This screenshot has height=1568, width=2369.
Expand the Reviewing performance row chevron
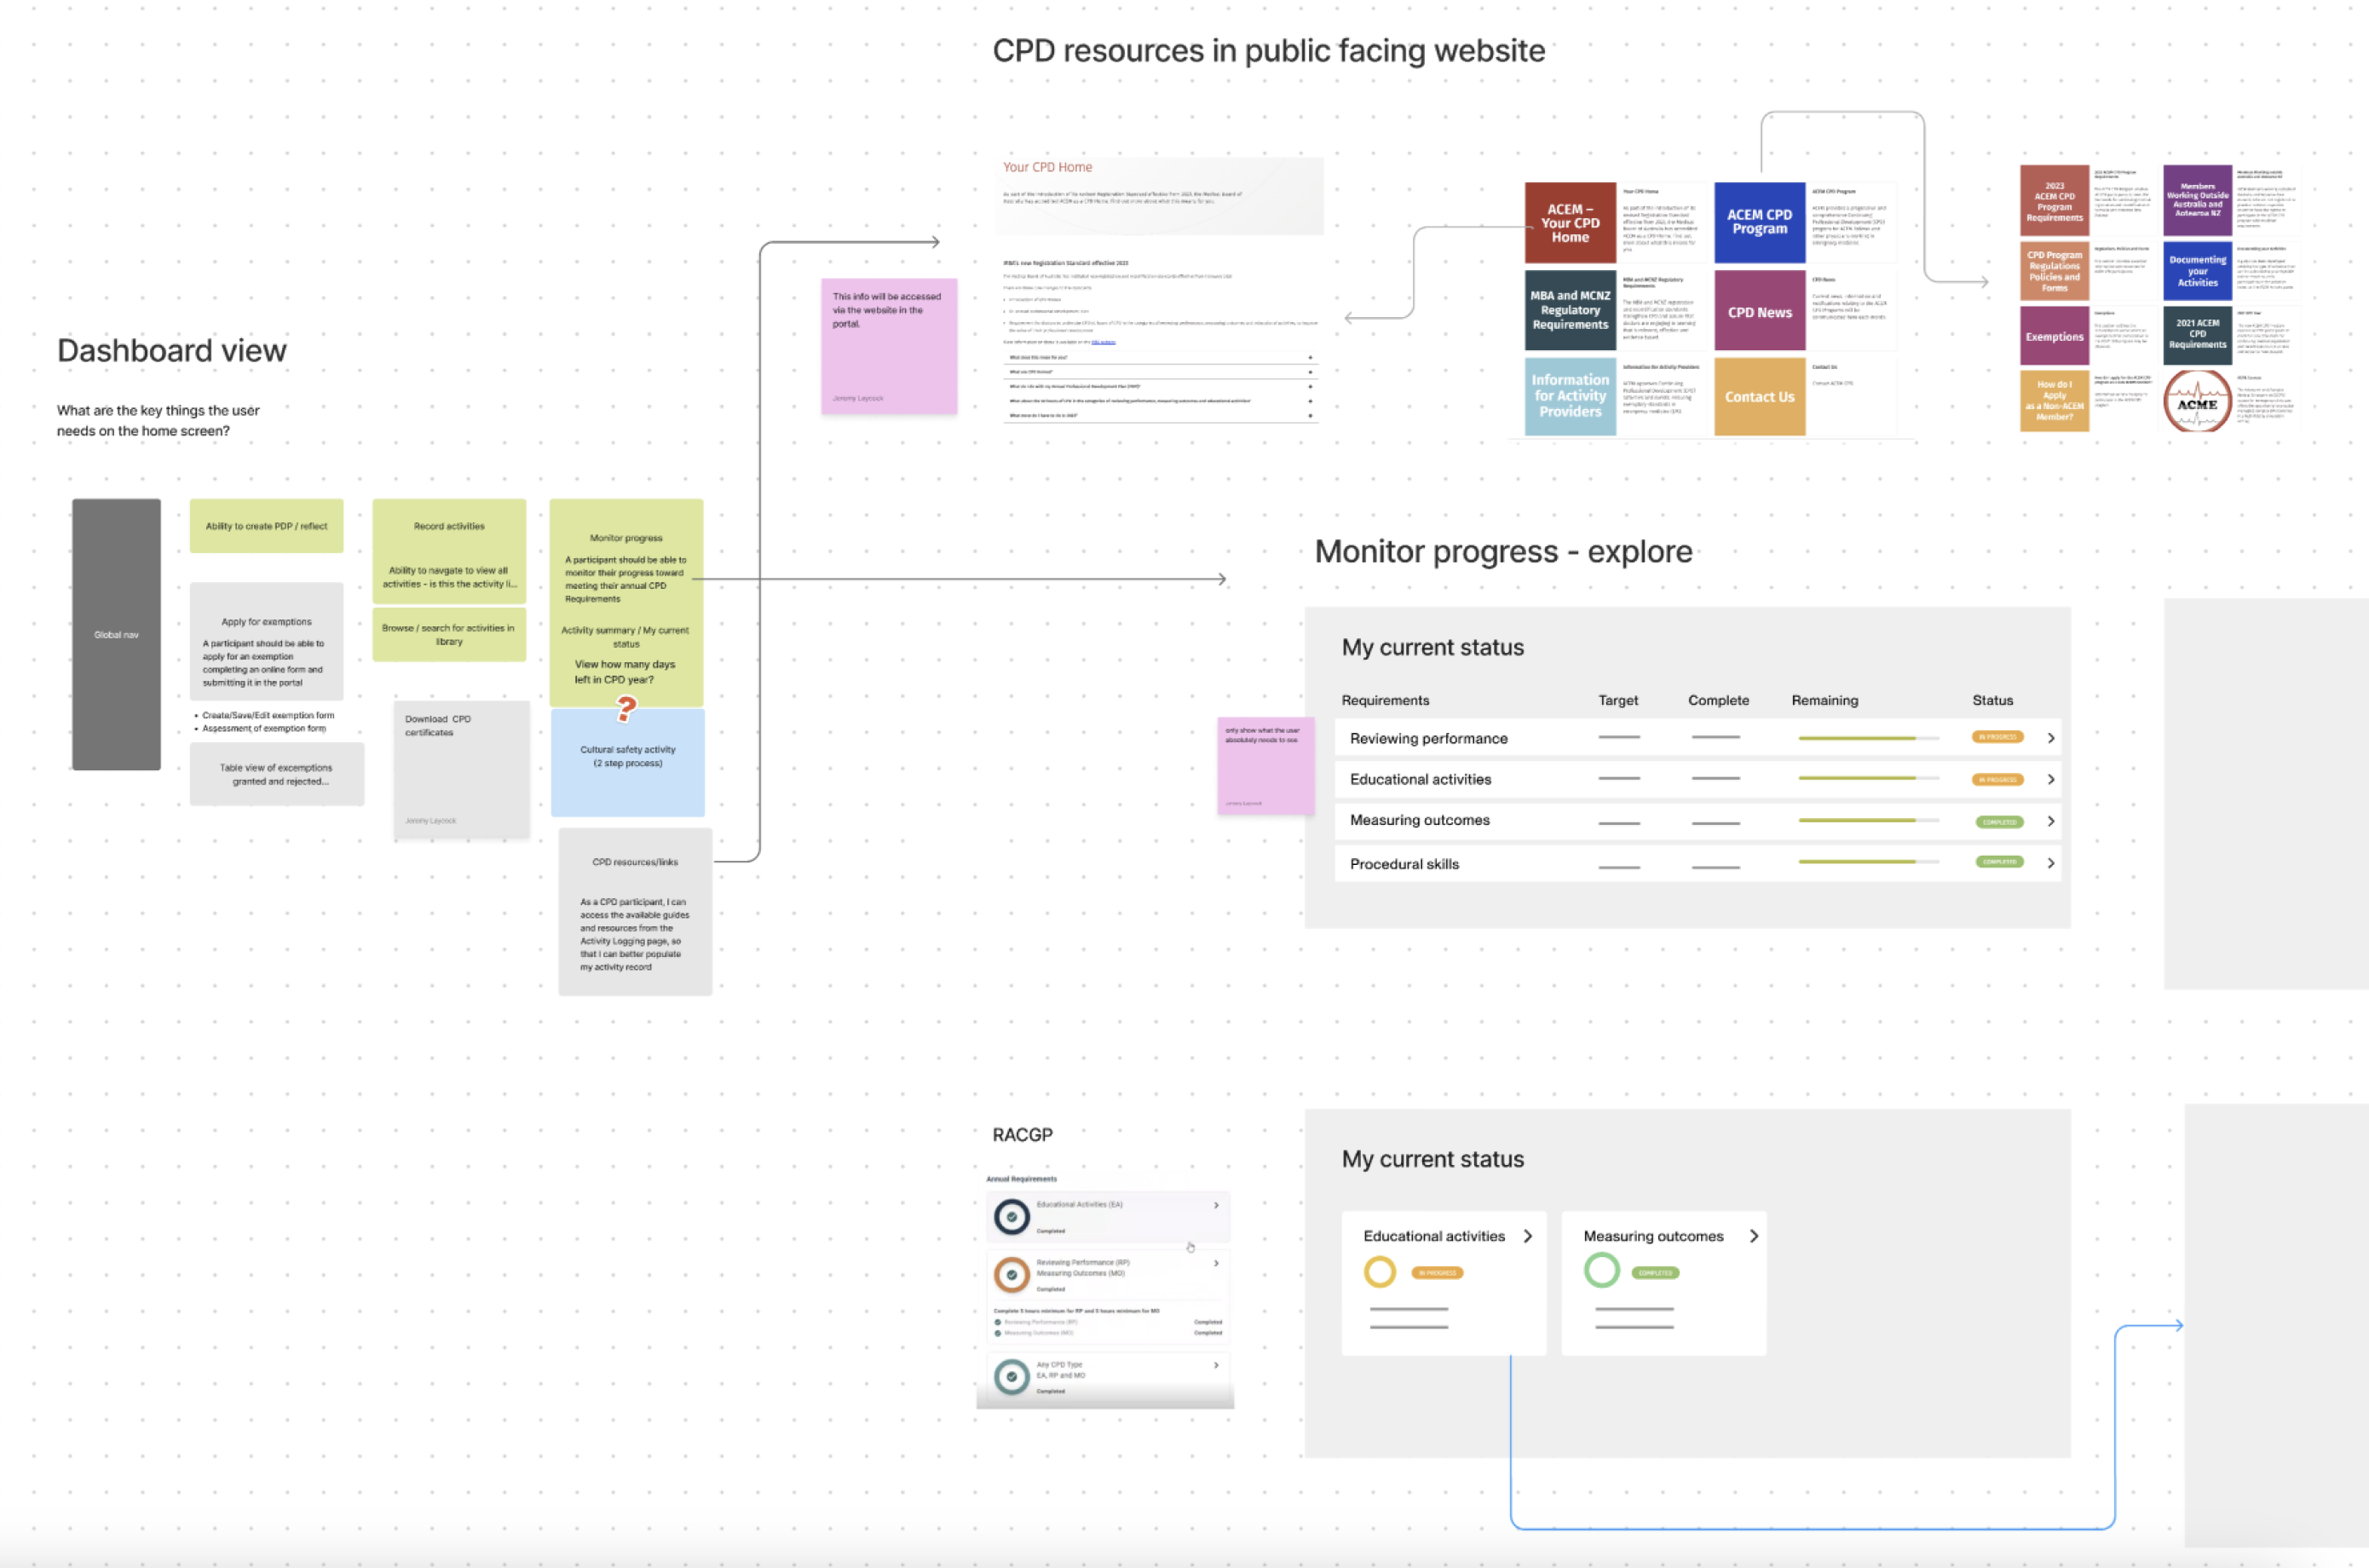tap(2051, 738)
